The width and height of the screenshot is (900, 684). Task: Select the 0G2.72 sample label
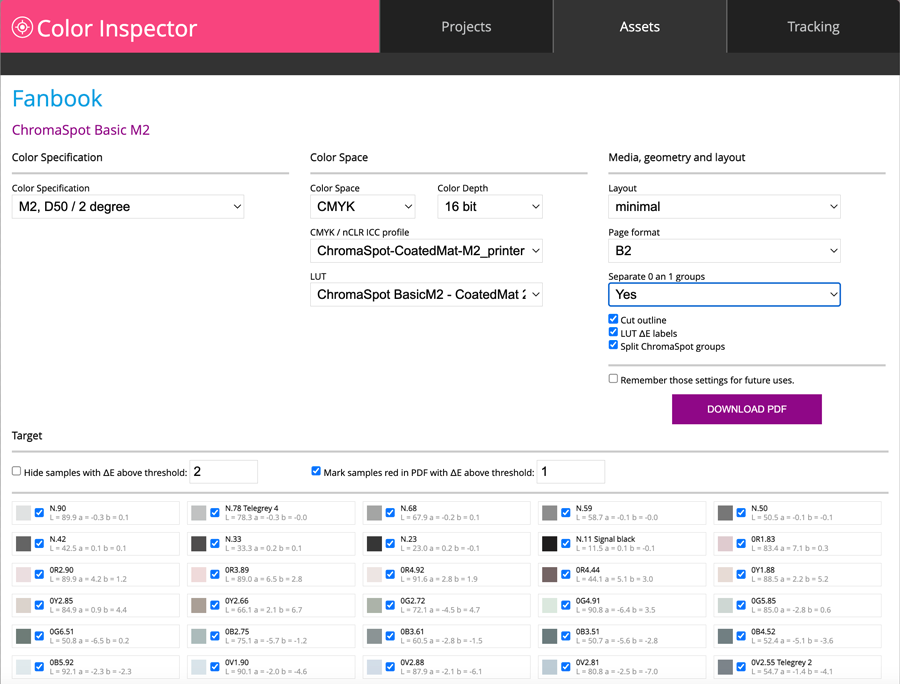(x=413, y=601)
